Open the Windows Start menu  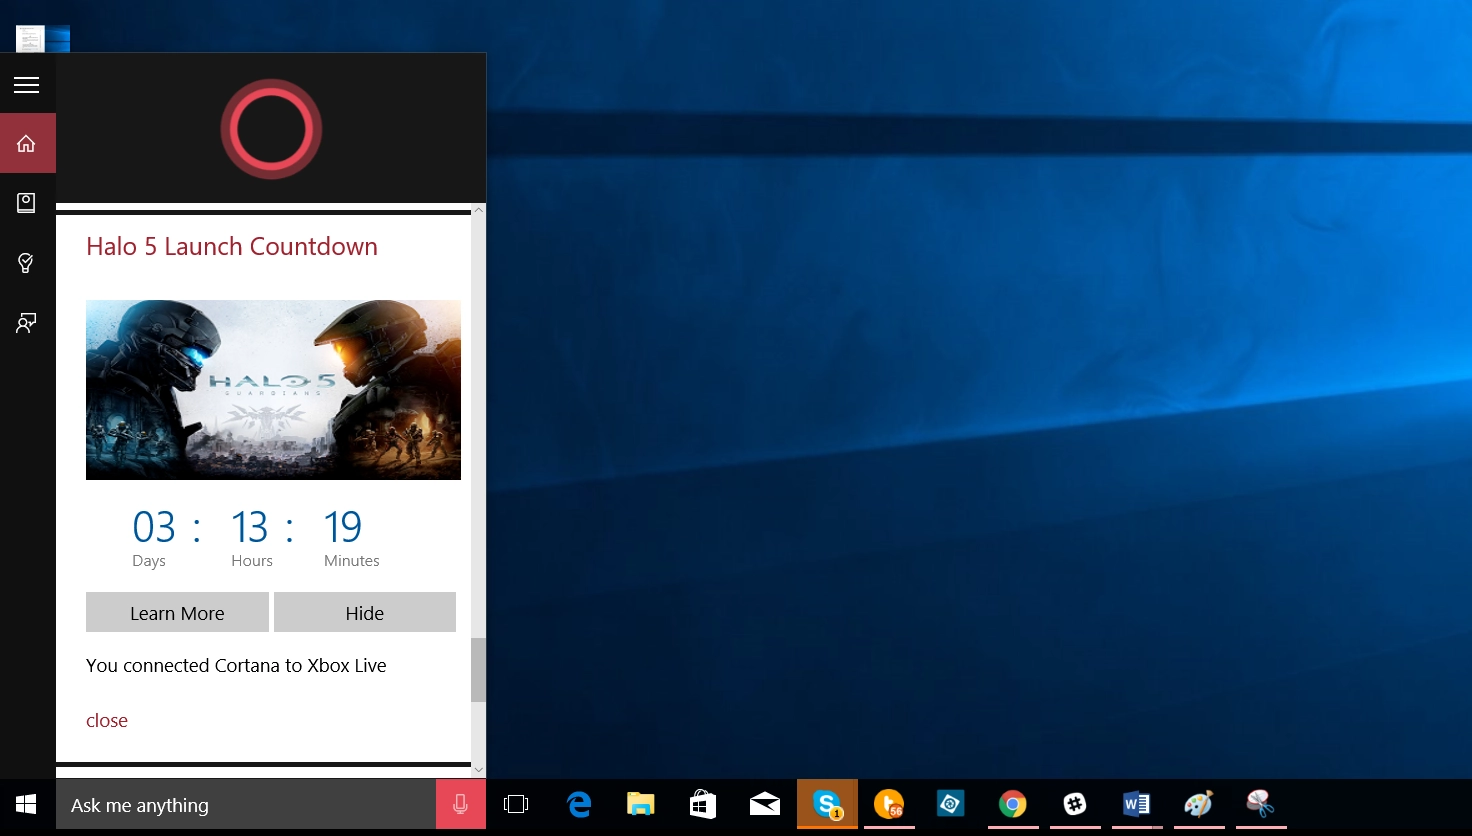click(x=27, y=804)
